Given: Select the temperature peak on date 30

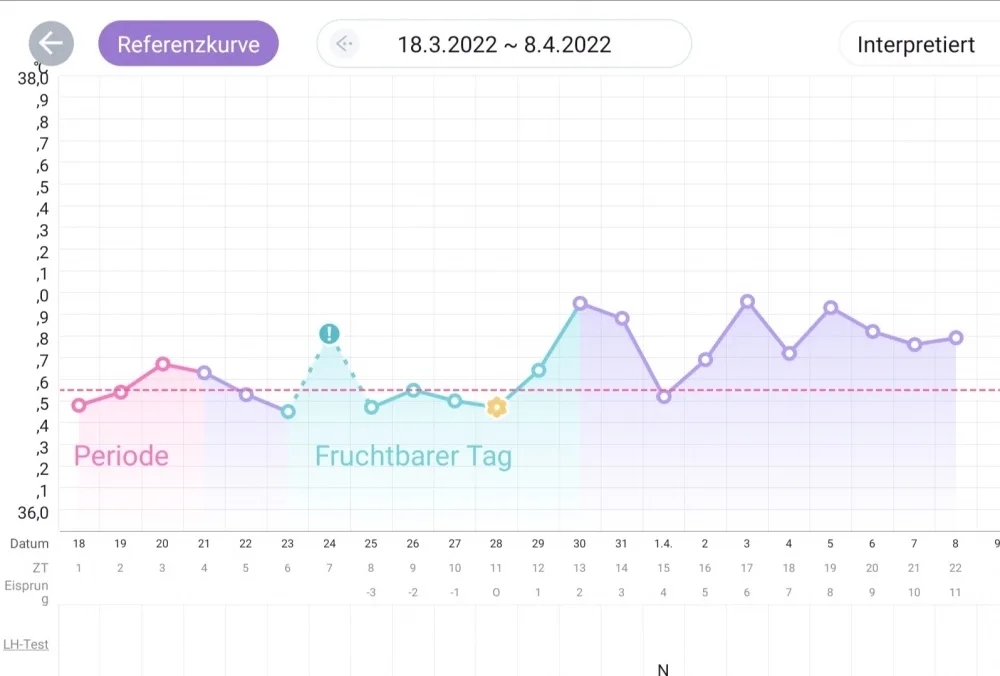Looking at the screenshot, I should (x=580, y=303).
